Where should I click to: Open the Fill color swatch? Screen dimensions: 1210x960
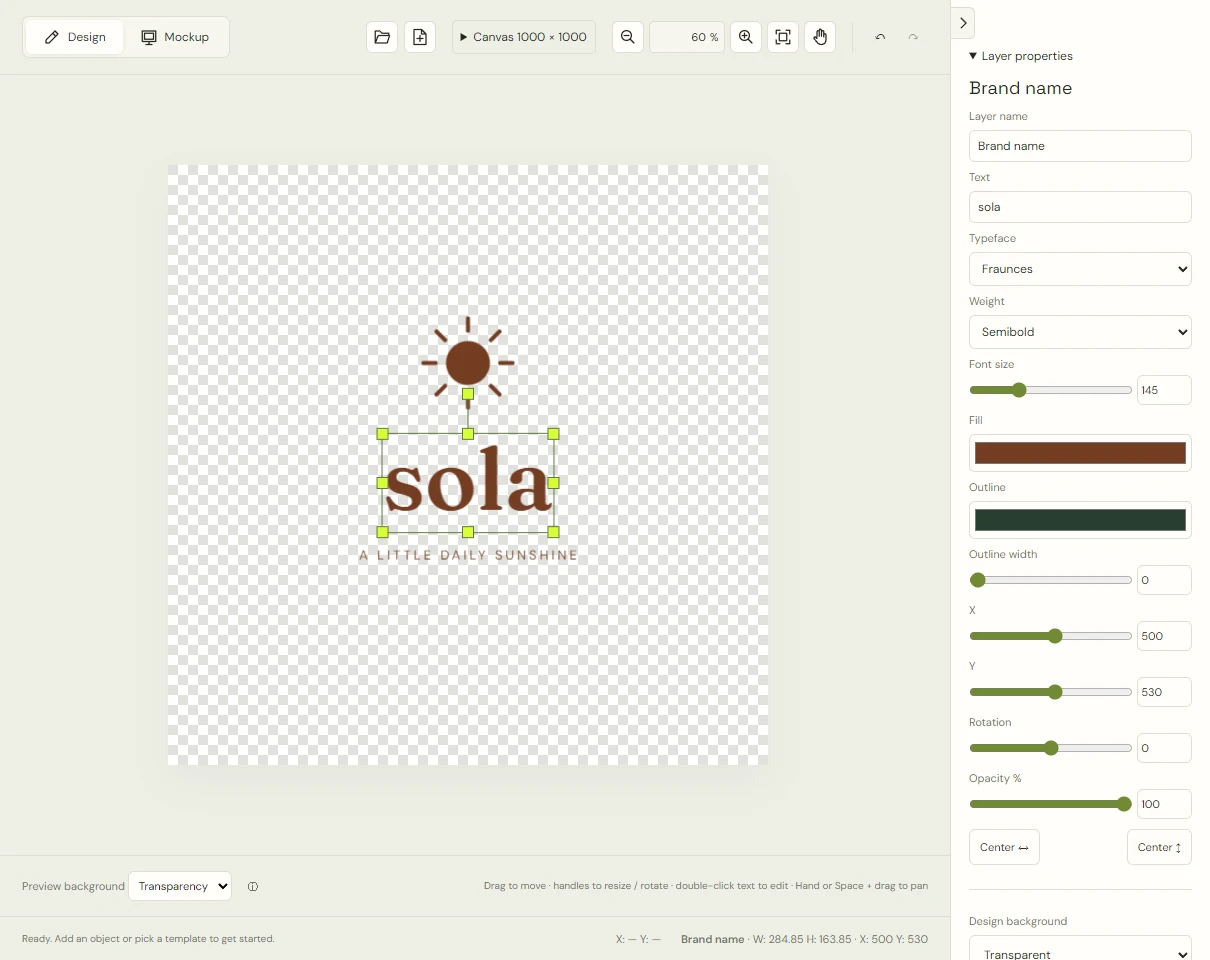coord(1080,453)
